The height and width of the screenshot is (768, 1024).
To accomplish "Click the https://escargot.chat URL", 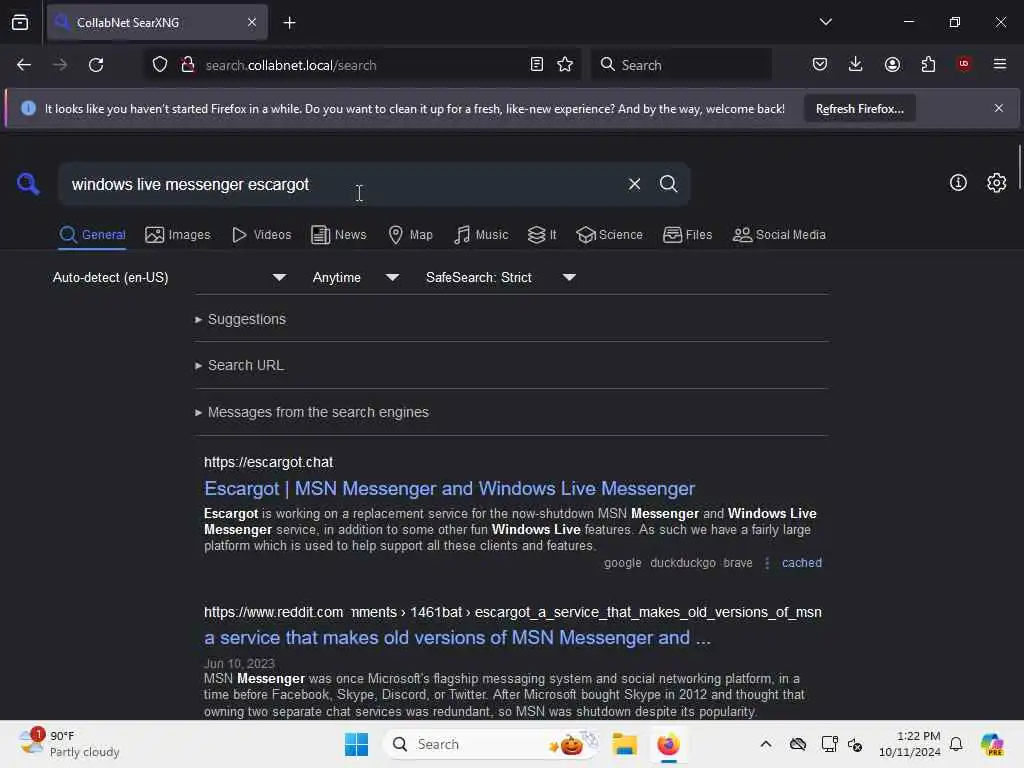I will click(x=268, y=462).
